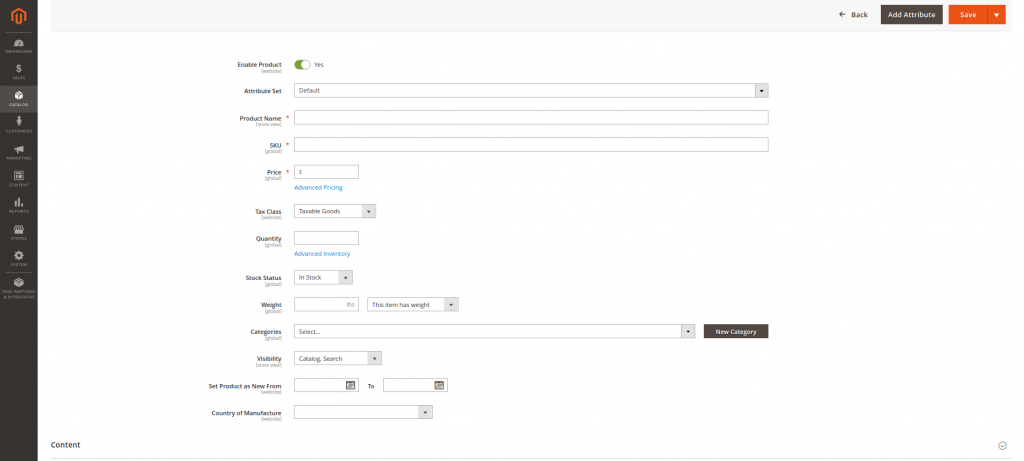The height and width of the screenshot is (461, 1024).
Task: Click the Add Attribute button
Action: click(x=911, y=14)
